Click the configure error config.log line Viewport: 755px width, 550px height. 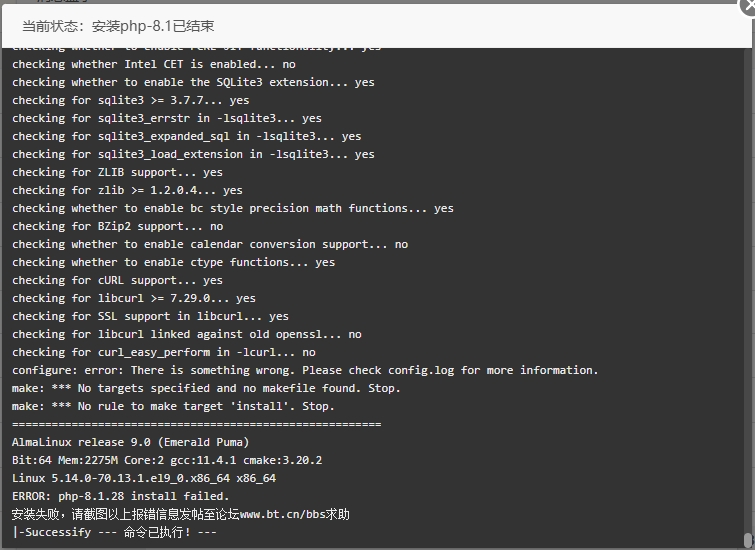click(x=305, y=370)
